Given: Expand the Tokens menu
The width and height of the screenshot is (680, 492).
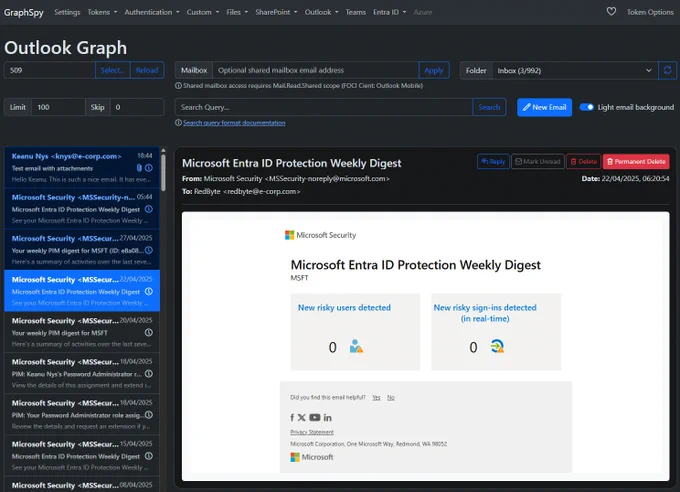Looking at the screenshot, I should pos(102,12).
